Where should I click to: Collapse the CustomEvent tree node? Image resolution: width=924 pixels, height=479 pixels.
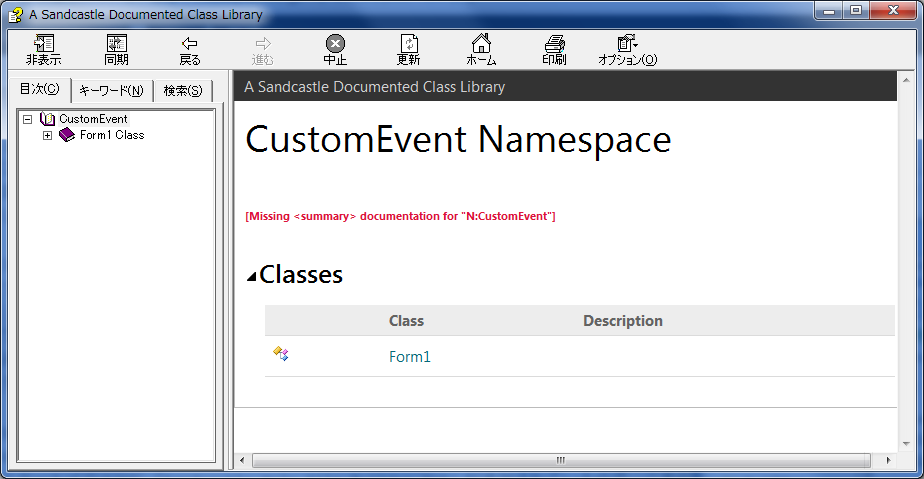pos(27,119)
